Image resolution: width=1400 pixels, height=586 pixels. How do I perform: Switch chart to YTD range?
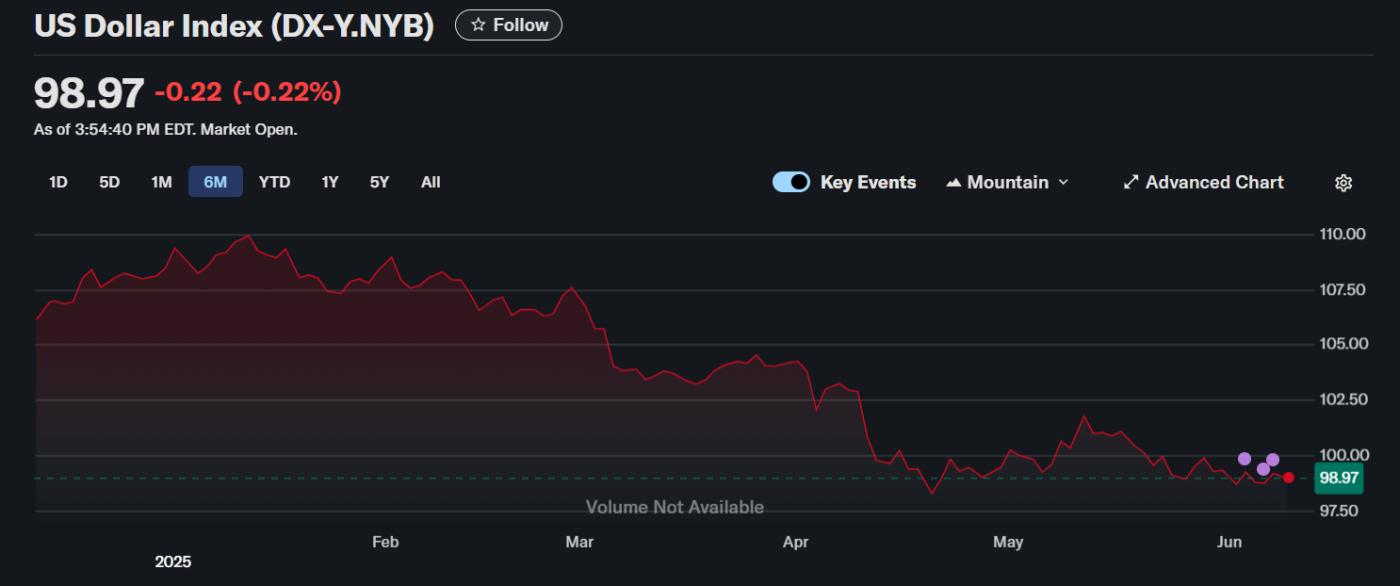coord(274,182)
